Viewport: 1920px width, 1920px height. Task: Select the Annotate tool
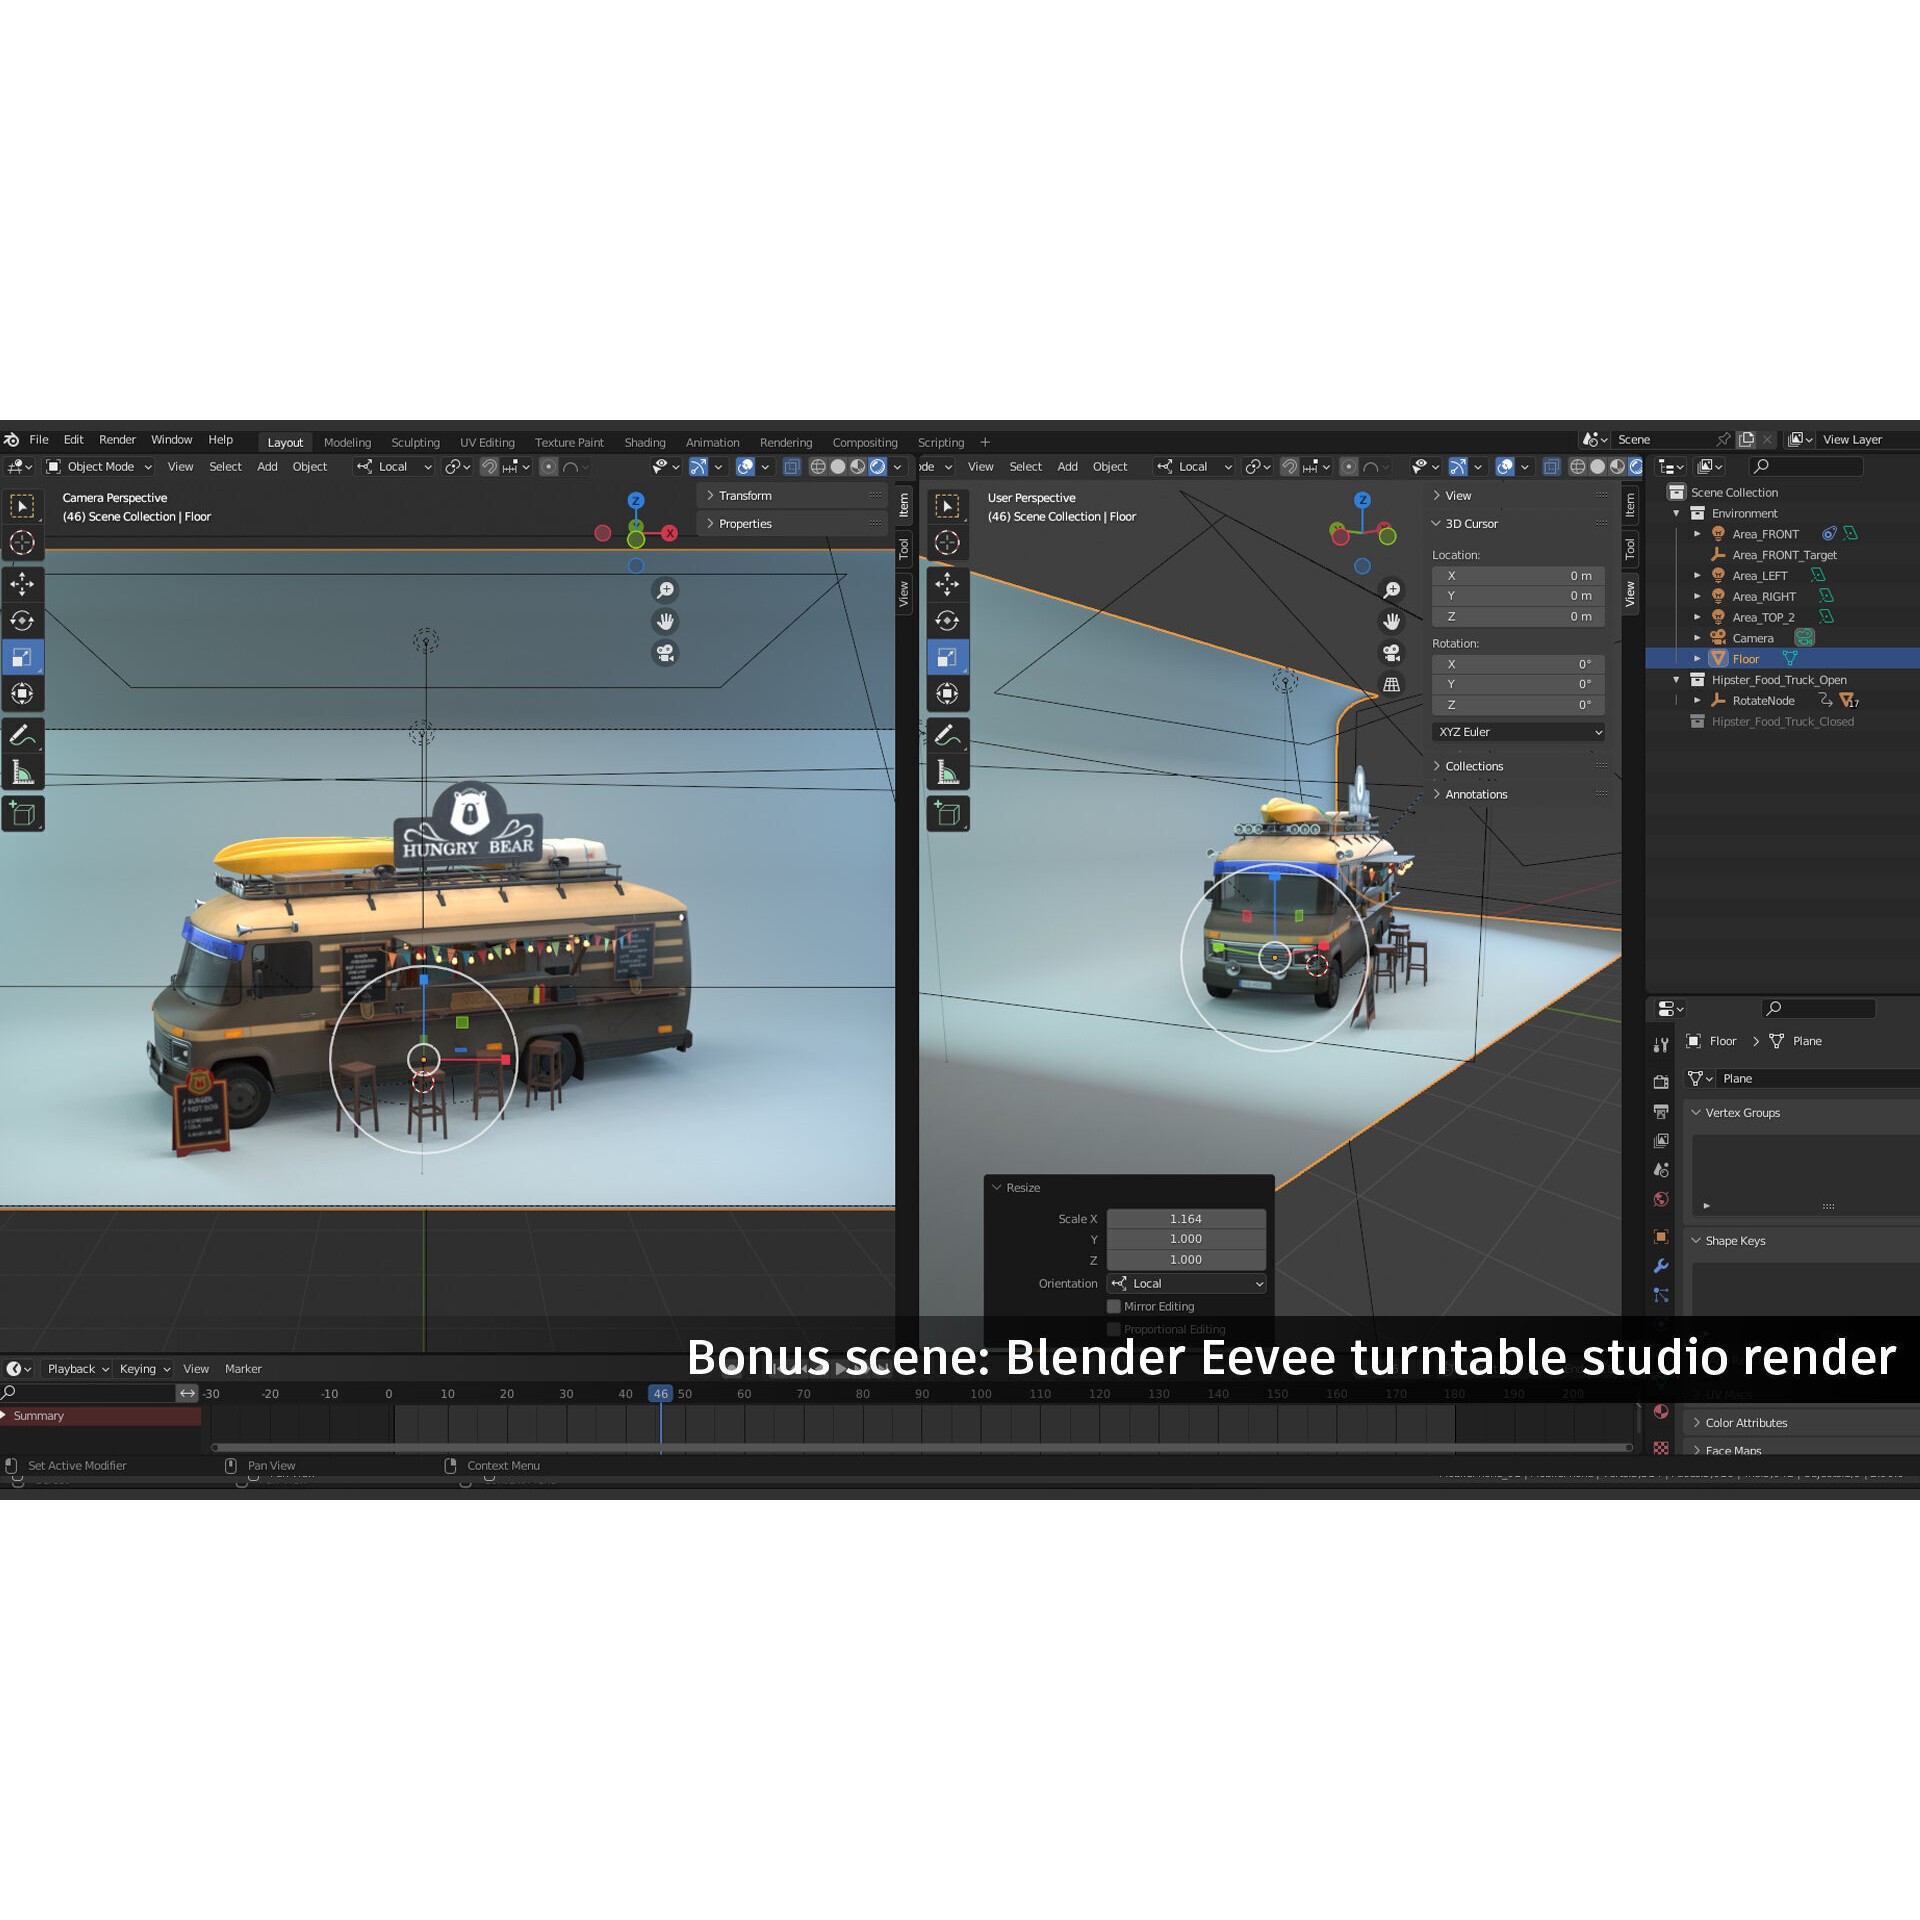23,735
